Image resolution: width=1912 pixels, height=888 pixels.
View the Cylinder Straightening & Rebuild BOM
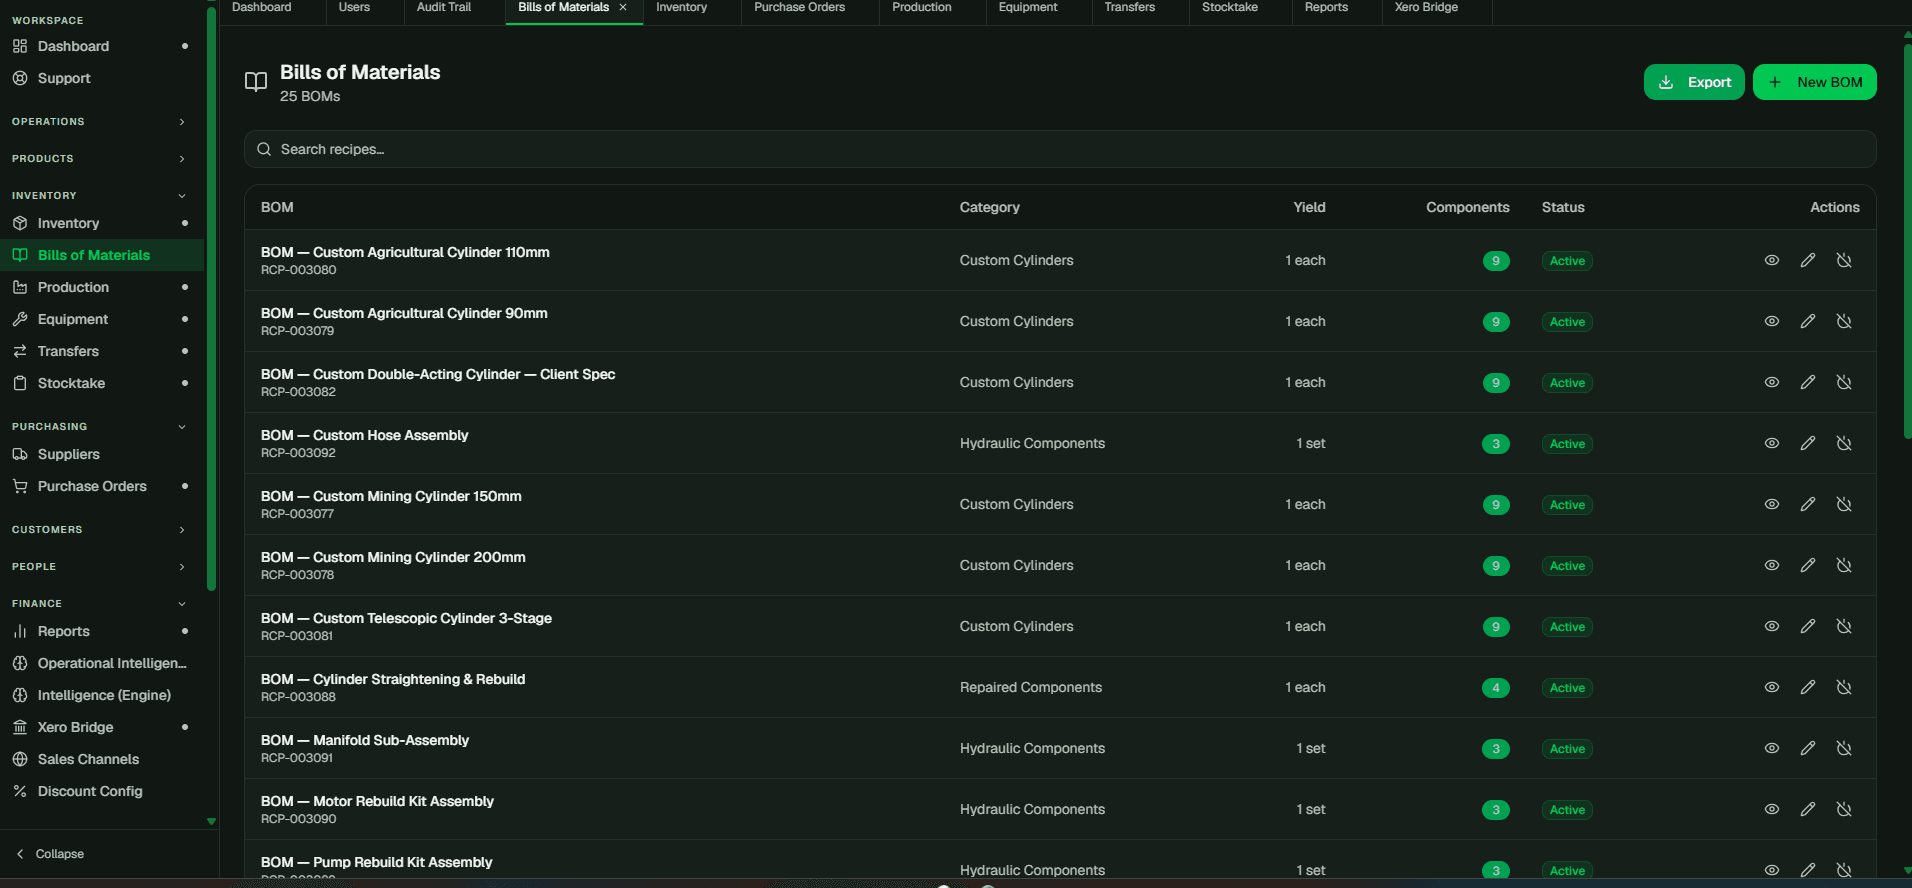click(x=1771, y=687)
